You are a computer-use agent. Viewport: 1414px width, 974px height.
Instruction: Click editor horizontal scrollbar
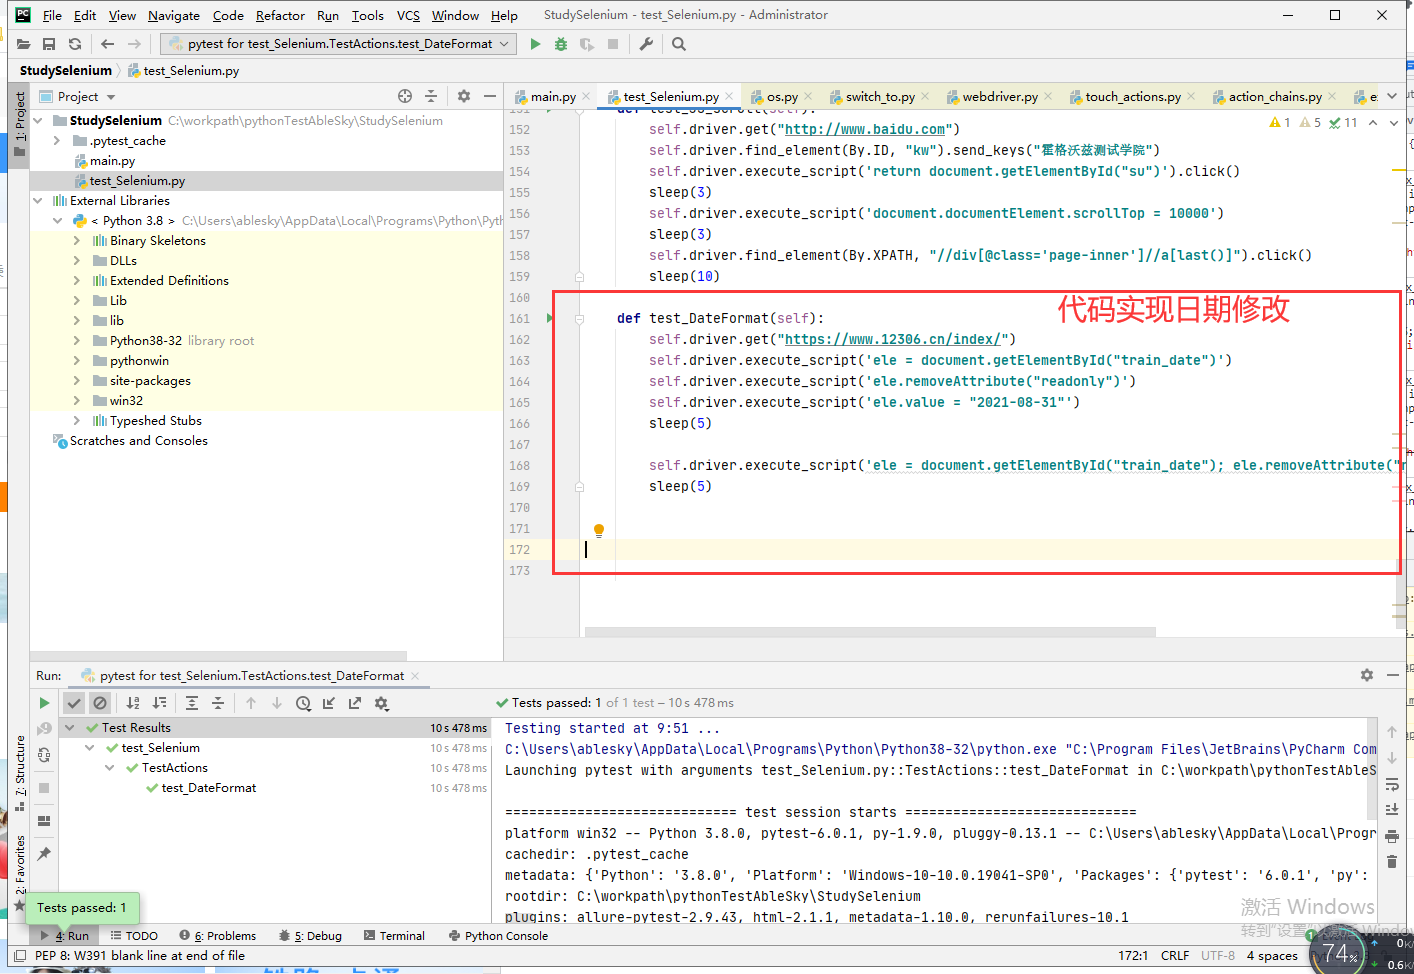coord(870,632)
